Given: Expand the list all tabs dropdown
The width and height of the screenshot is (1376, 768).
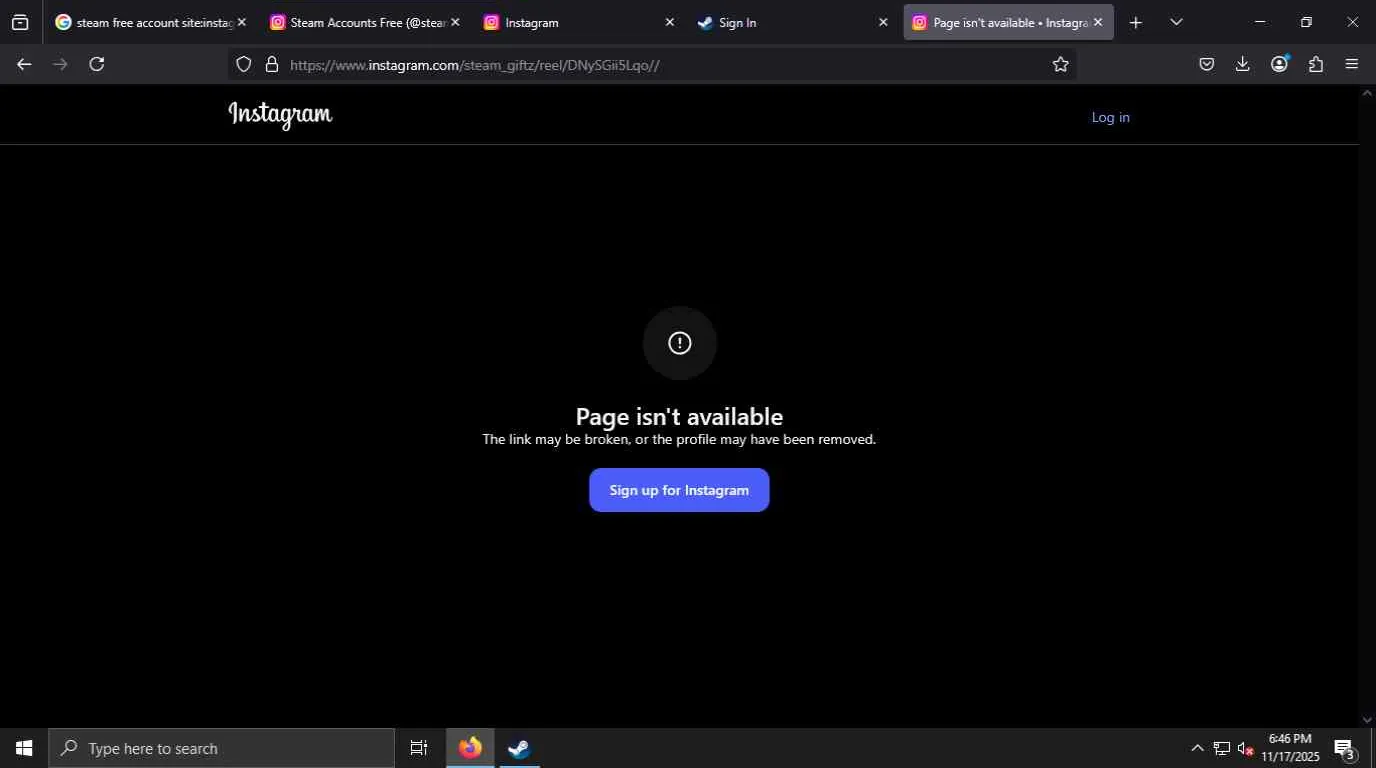Looking at the screenshot, I should coord(1176,22).
